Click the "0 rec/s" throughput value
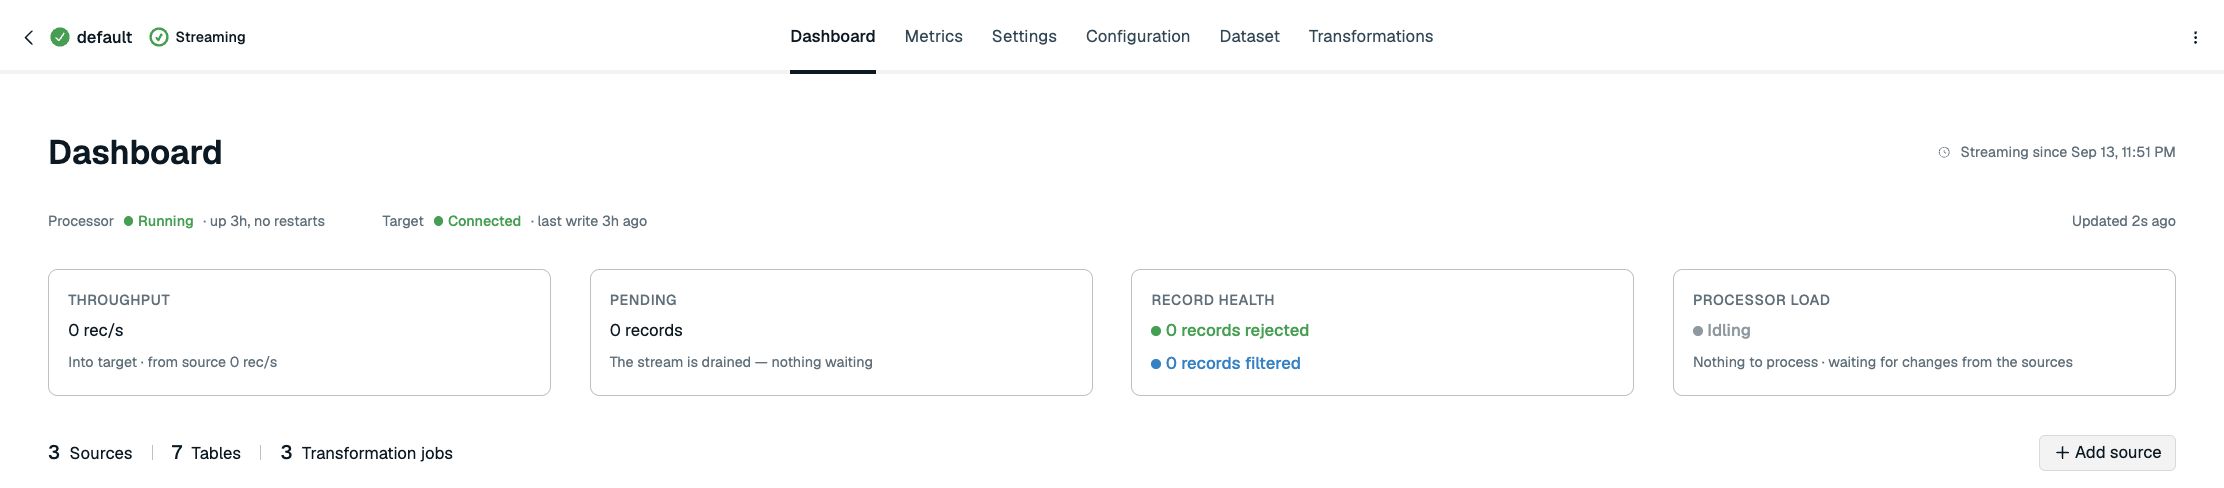2224x488 pixels. pos(96,331)
